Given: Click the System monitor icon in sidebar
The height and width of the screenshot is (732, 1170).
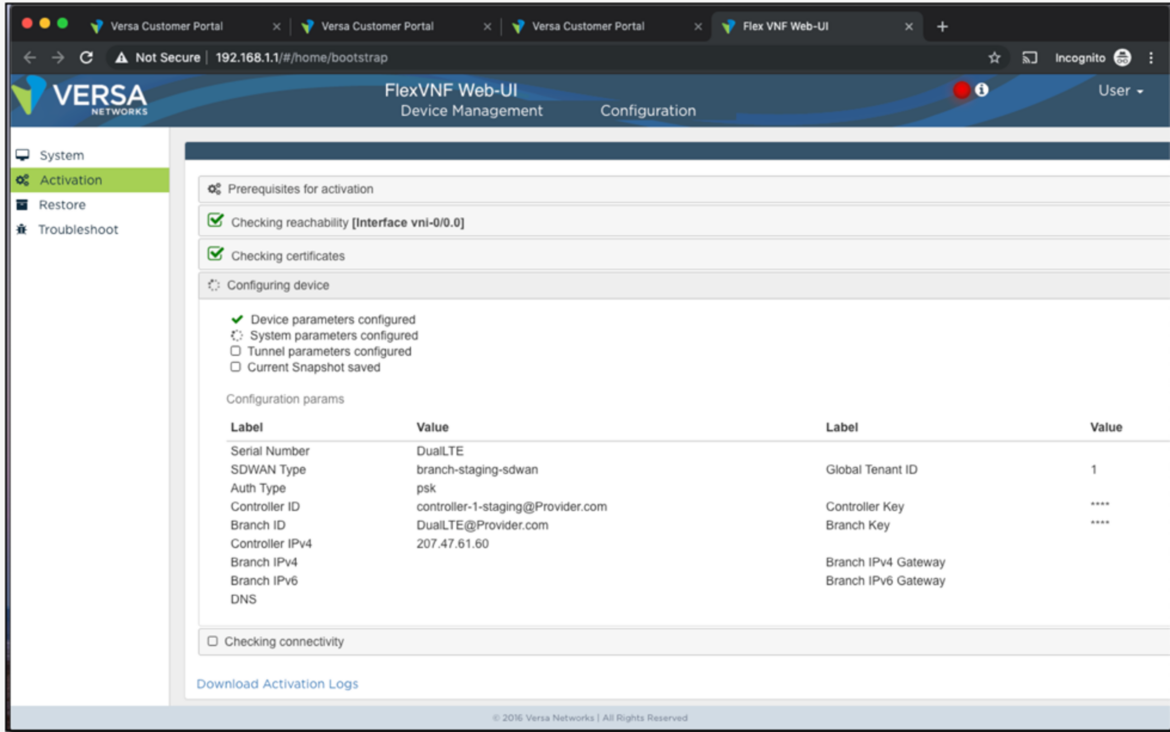Looking at the screenshot, I should coord(22,155).
